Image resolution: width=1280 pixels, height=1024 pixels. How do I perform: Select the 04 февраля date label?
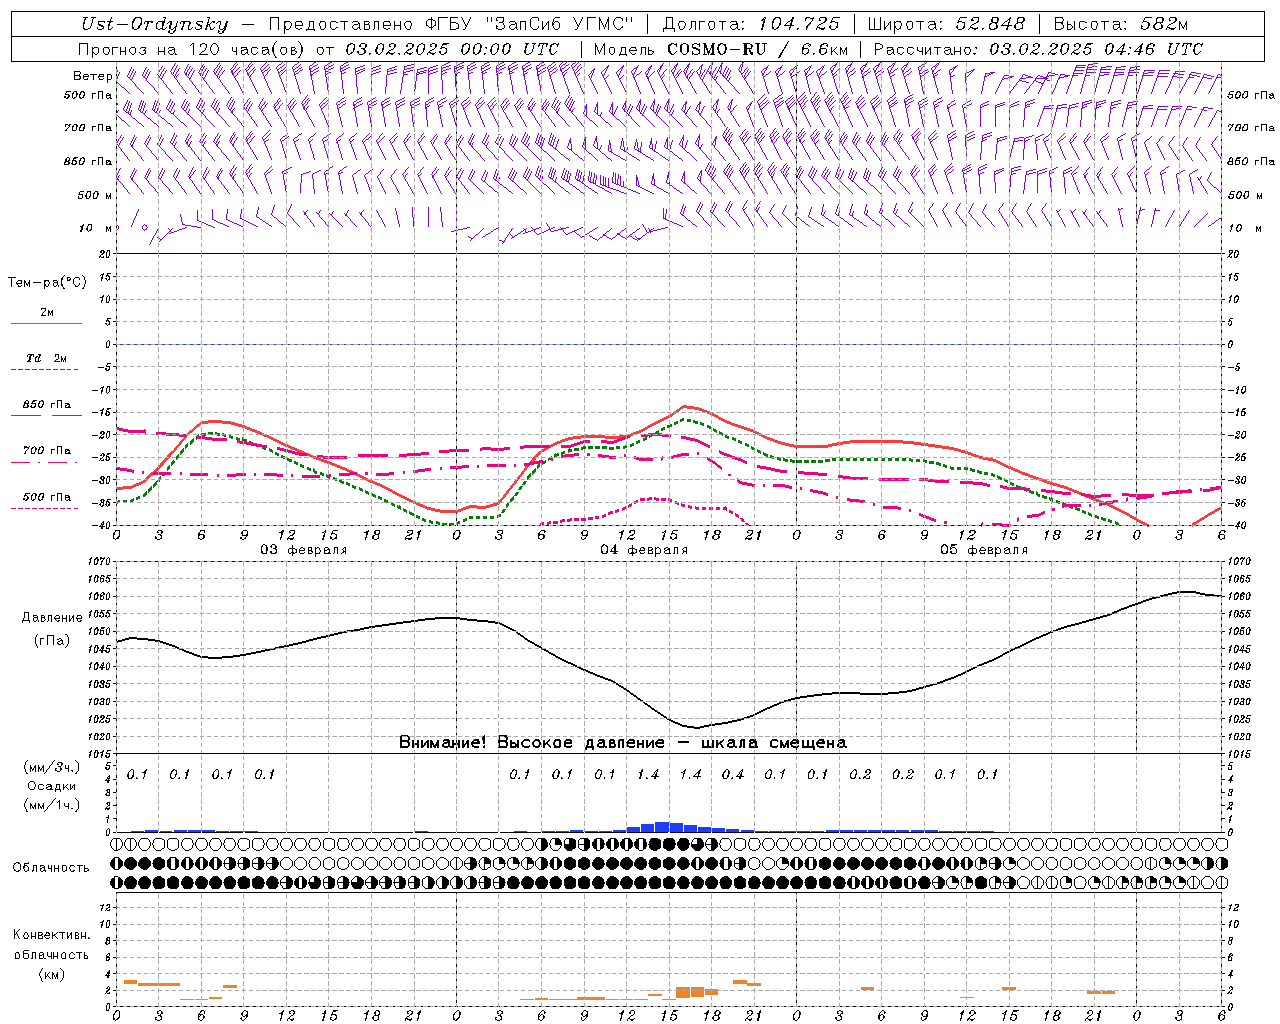644,550
